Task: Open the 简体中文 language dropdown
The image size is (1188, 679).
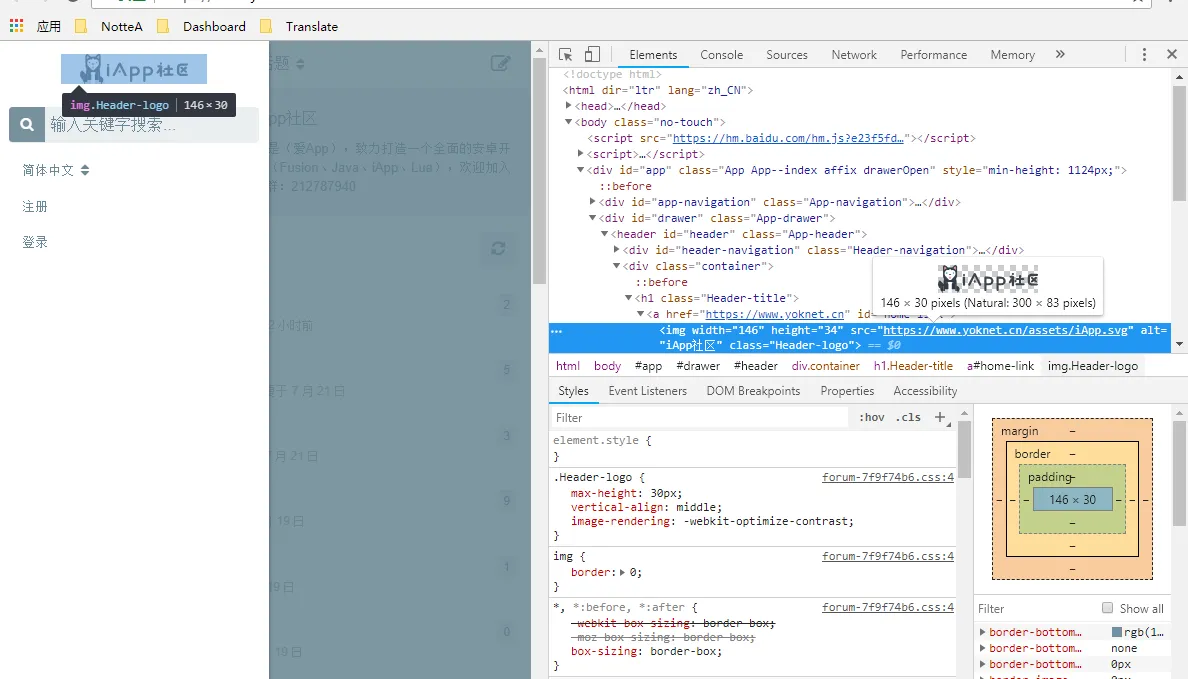Action: (x=56, y=171)
